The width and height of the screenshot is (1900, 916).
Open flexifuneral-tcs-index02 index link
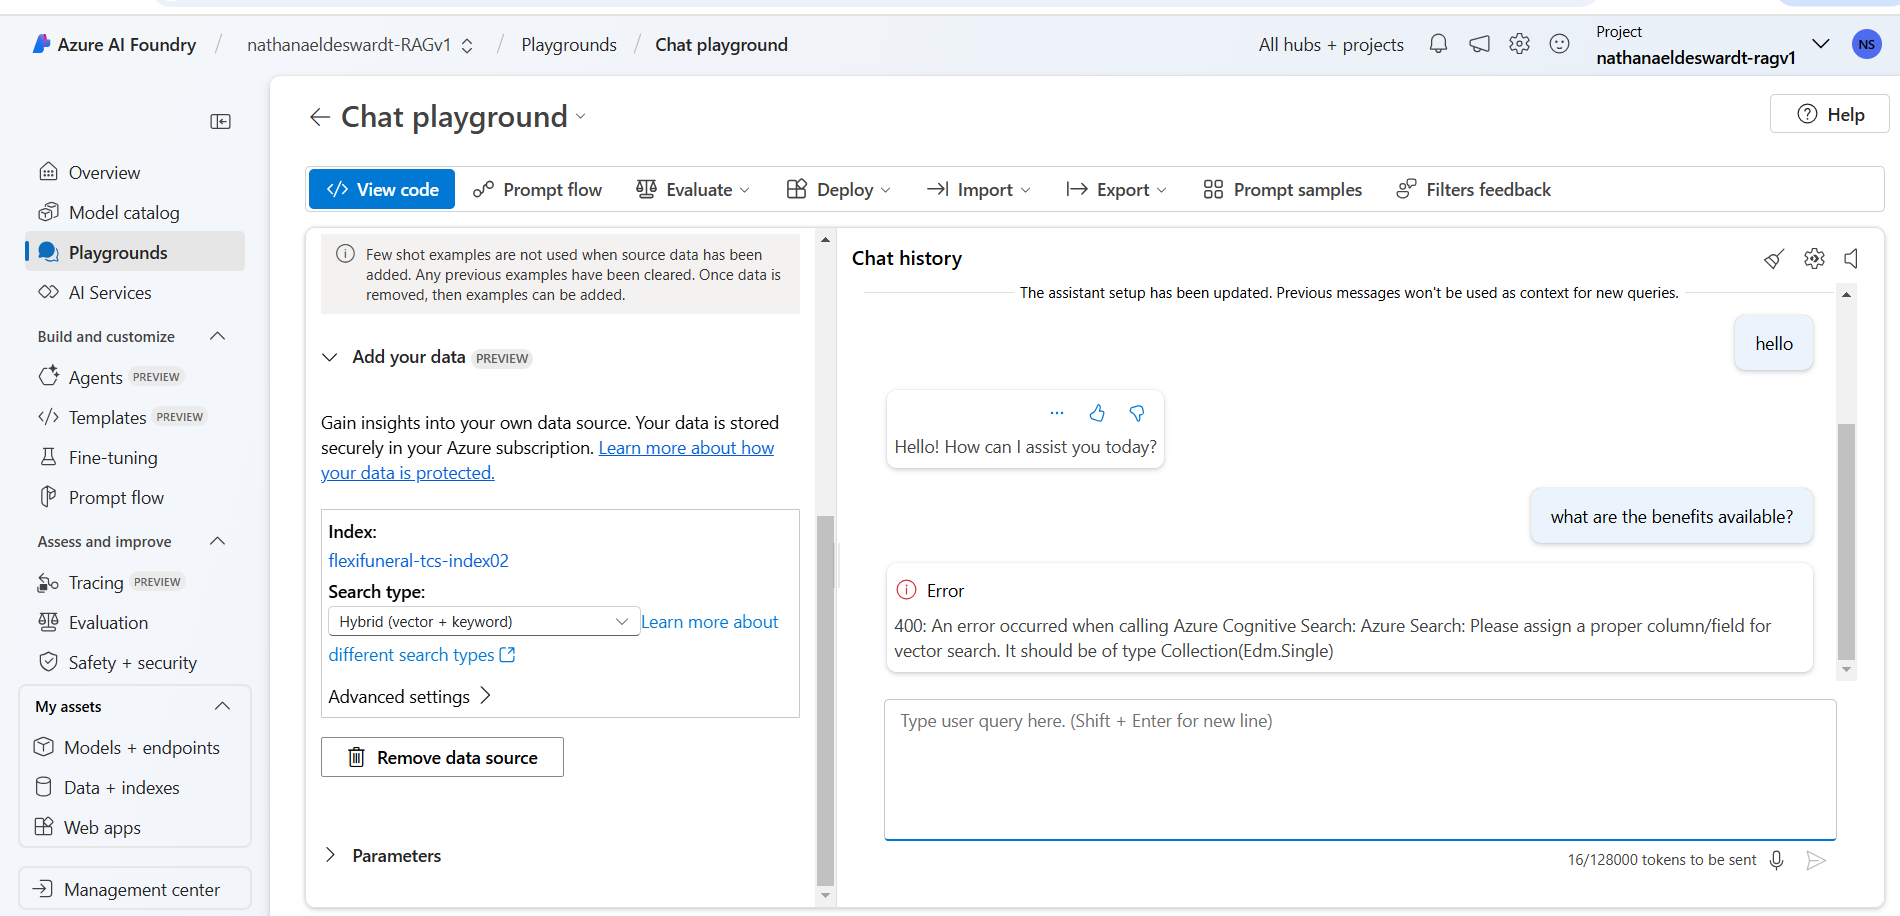[418, 561]
